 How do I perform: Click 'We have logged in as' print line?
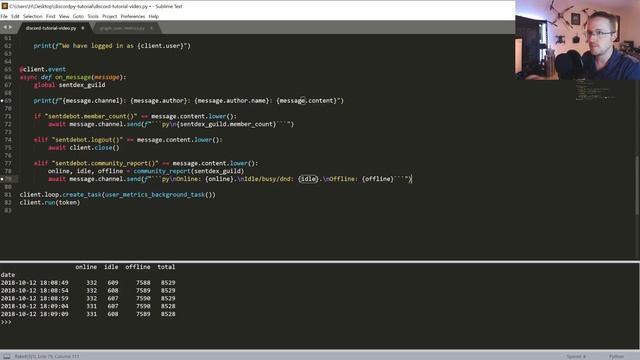pyautogui.click(x=112, y=46)
